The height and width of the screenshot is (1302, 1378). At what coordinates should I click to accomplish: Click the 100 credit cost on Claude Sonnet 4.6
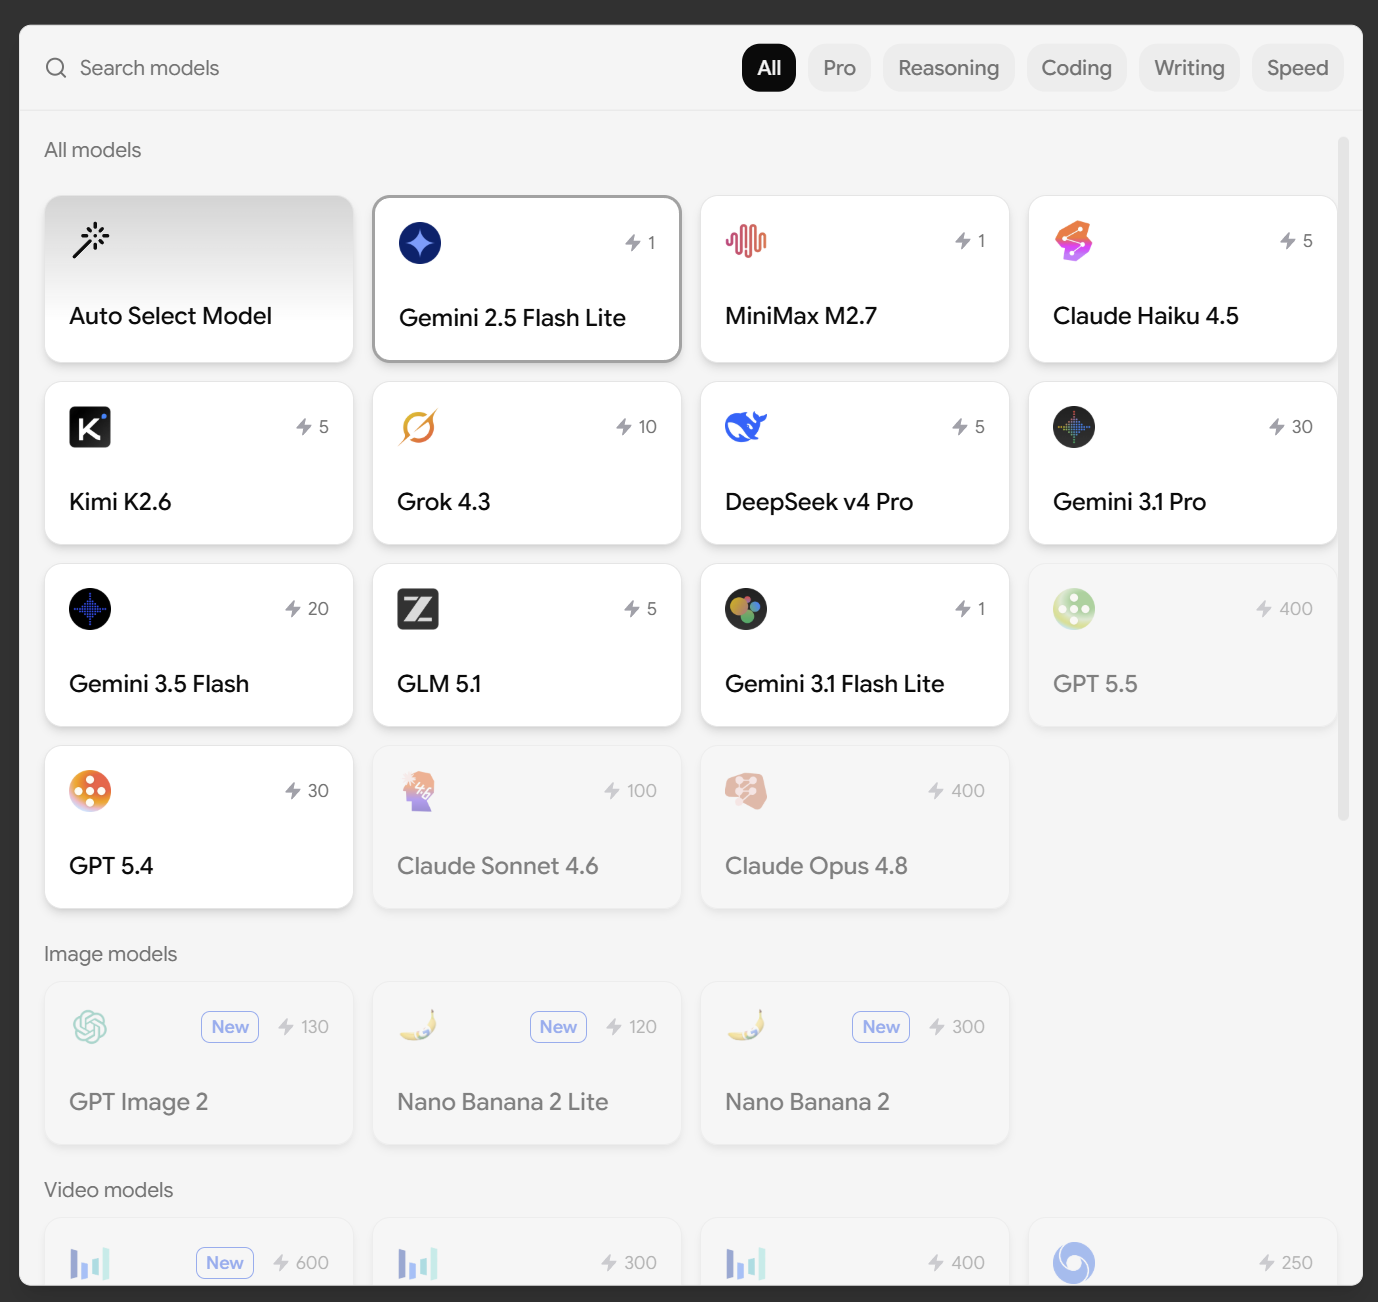pos(631,791)
